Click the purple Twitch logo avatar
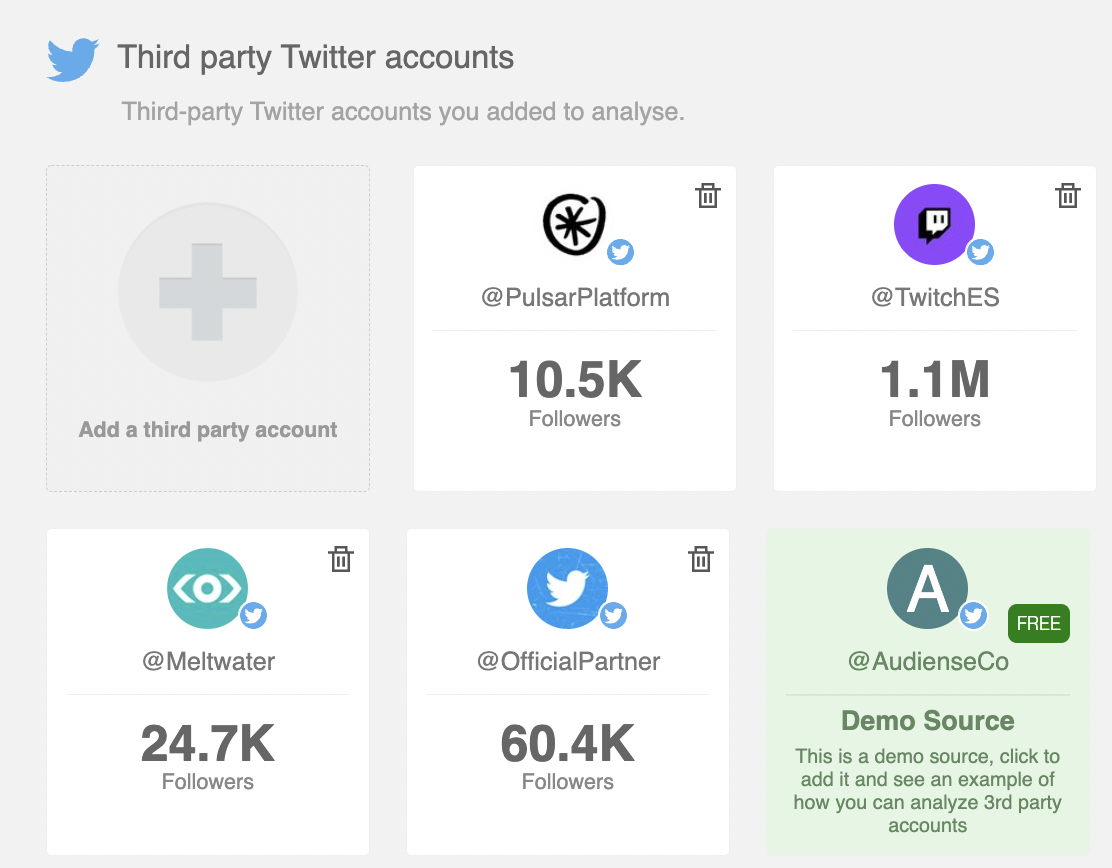This screenshot has height=868, width=1112. (x=934, y=225)
